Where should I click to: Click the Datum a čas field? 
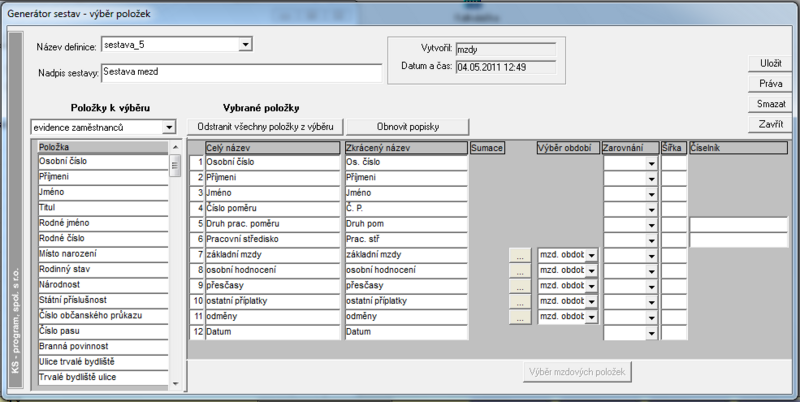(x=506, y=67)
